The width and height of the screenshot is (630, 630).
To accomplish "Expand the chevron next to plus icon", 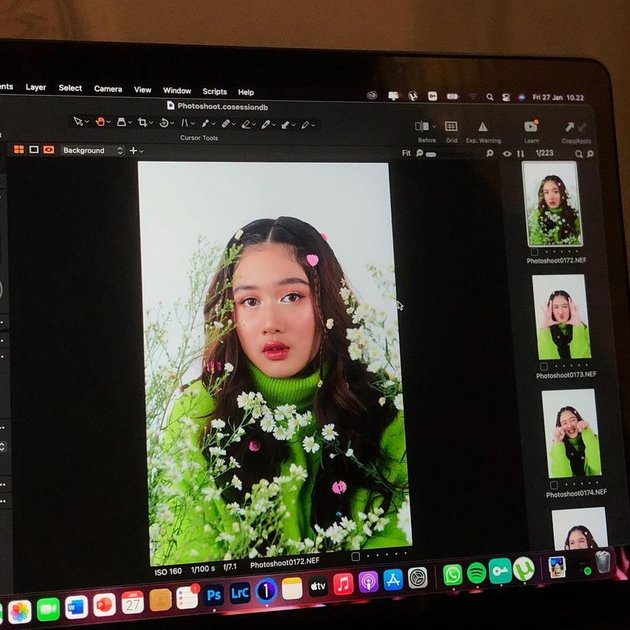I will coord(141,151).
